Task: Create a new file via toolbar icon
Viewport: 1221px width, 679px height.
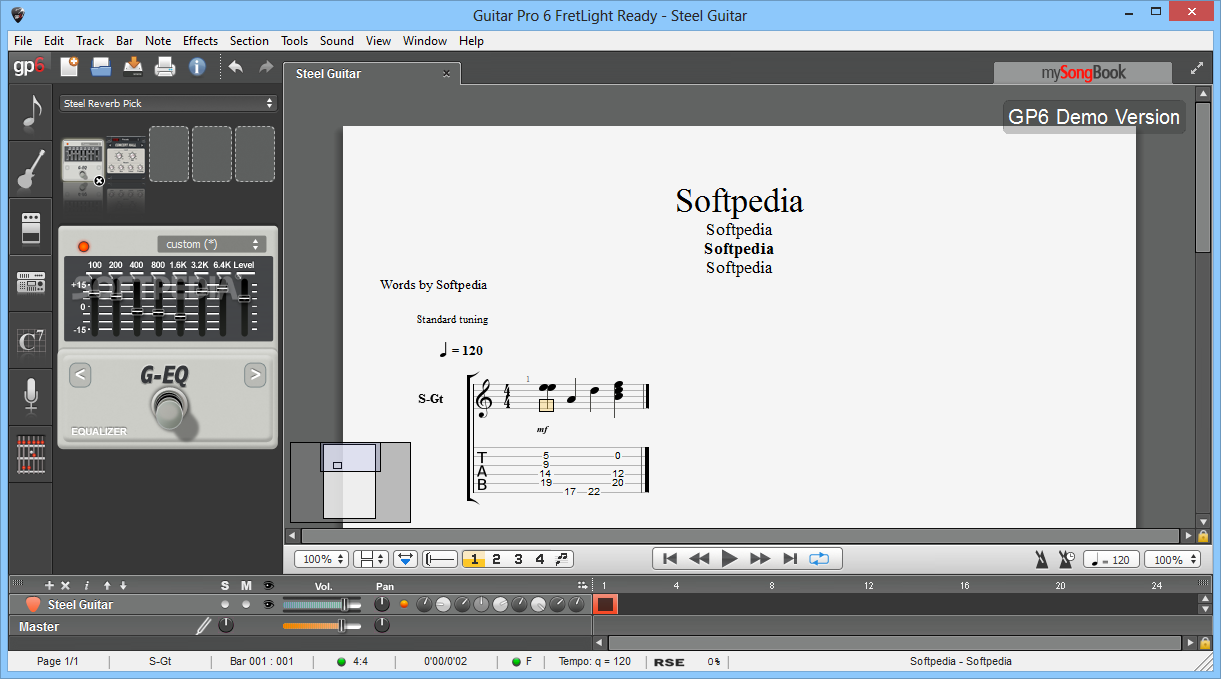Action: tap(69, 67)
